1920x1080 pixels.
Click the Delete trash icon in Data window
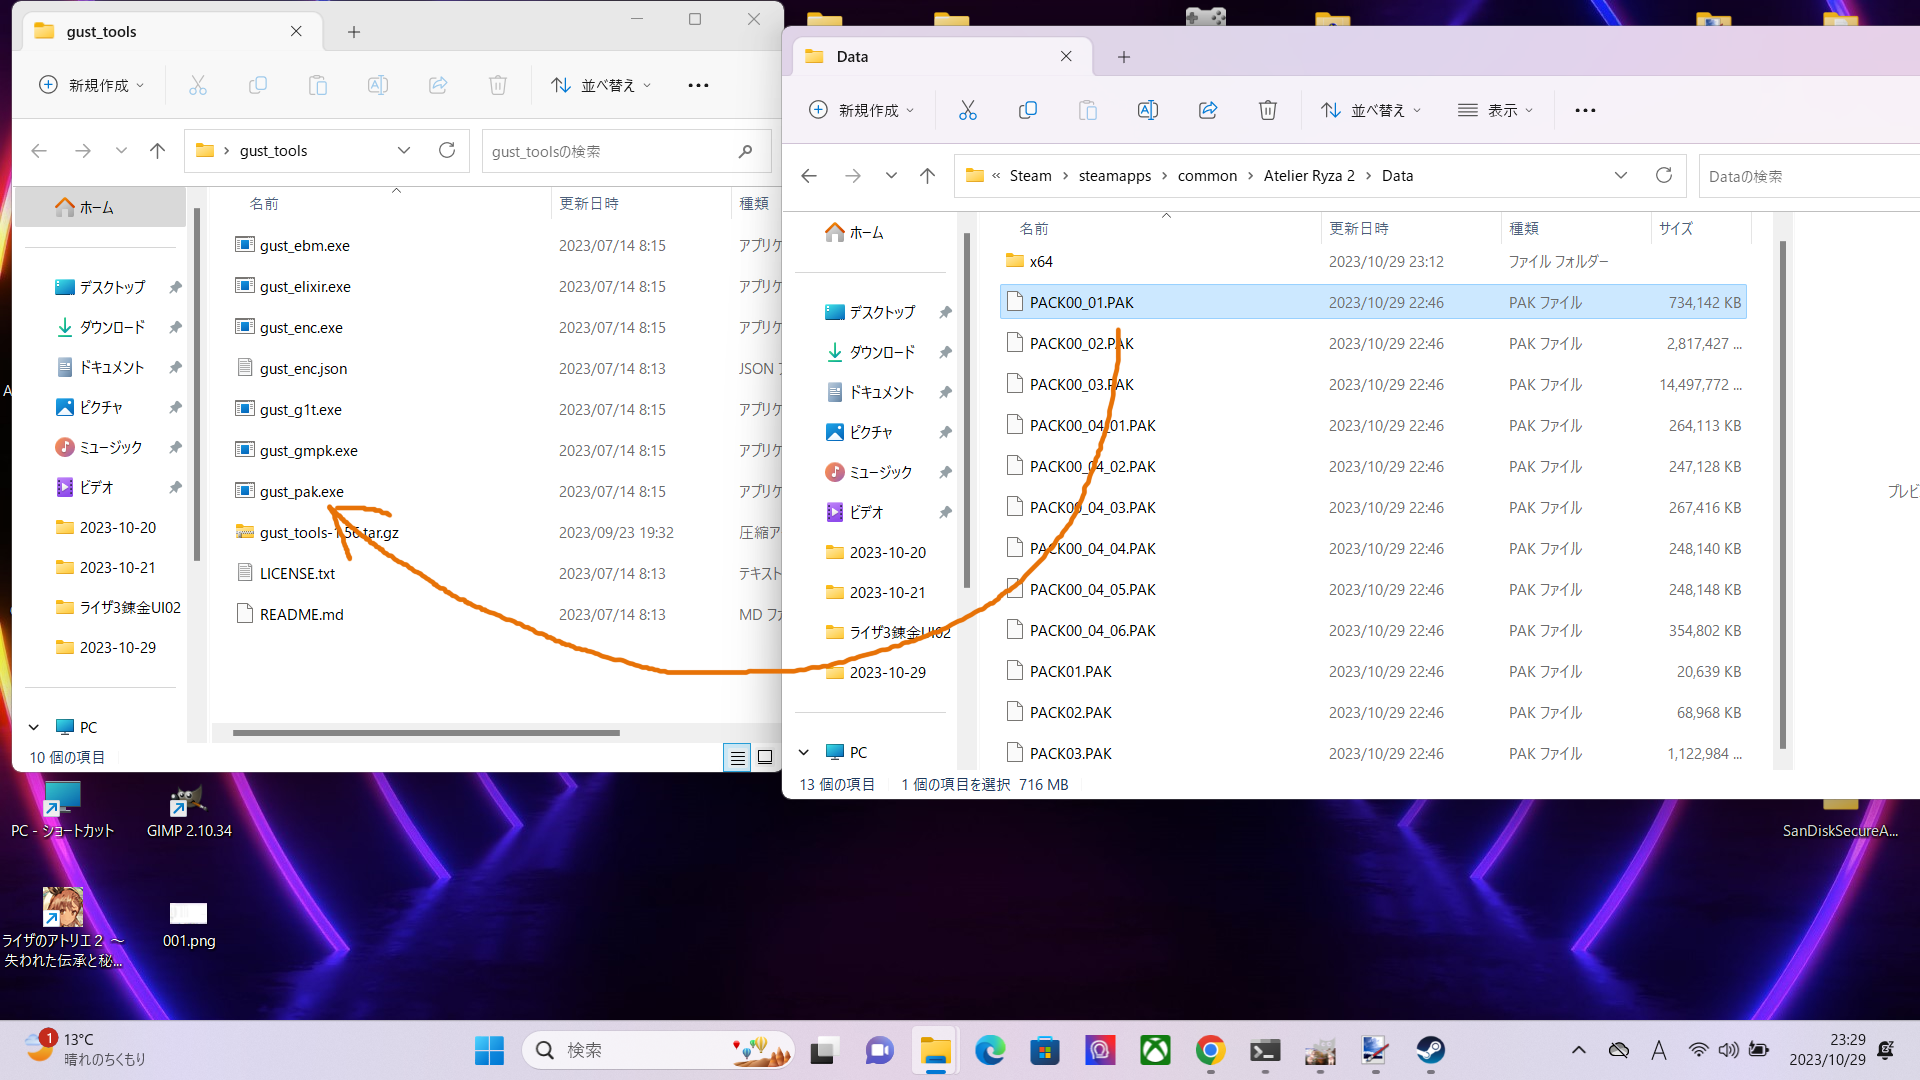point(1267,110)
